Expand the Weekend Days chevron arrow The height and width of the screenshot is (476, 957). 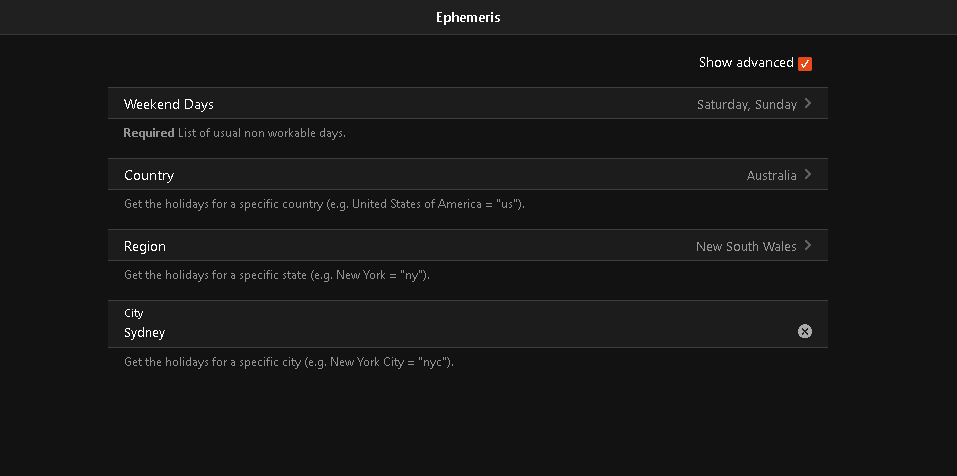click(808, 103)
